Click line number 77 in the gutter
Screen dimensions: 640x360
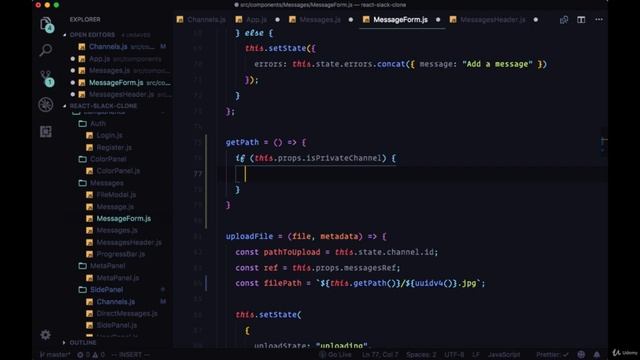point(198,174)
